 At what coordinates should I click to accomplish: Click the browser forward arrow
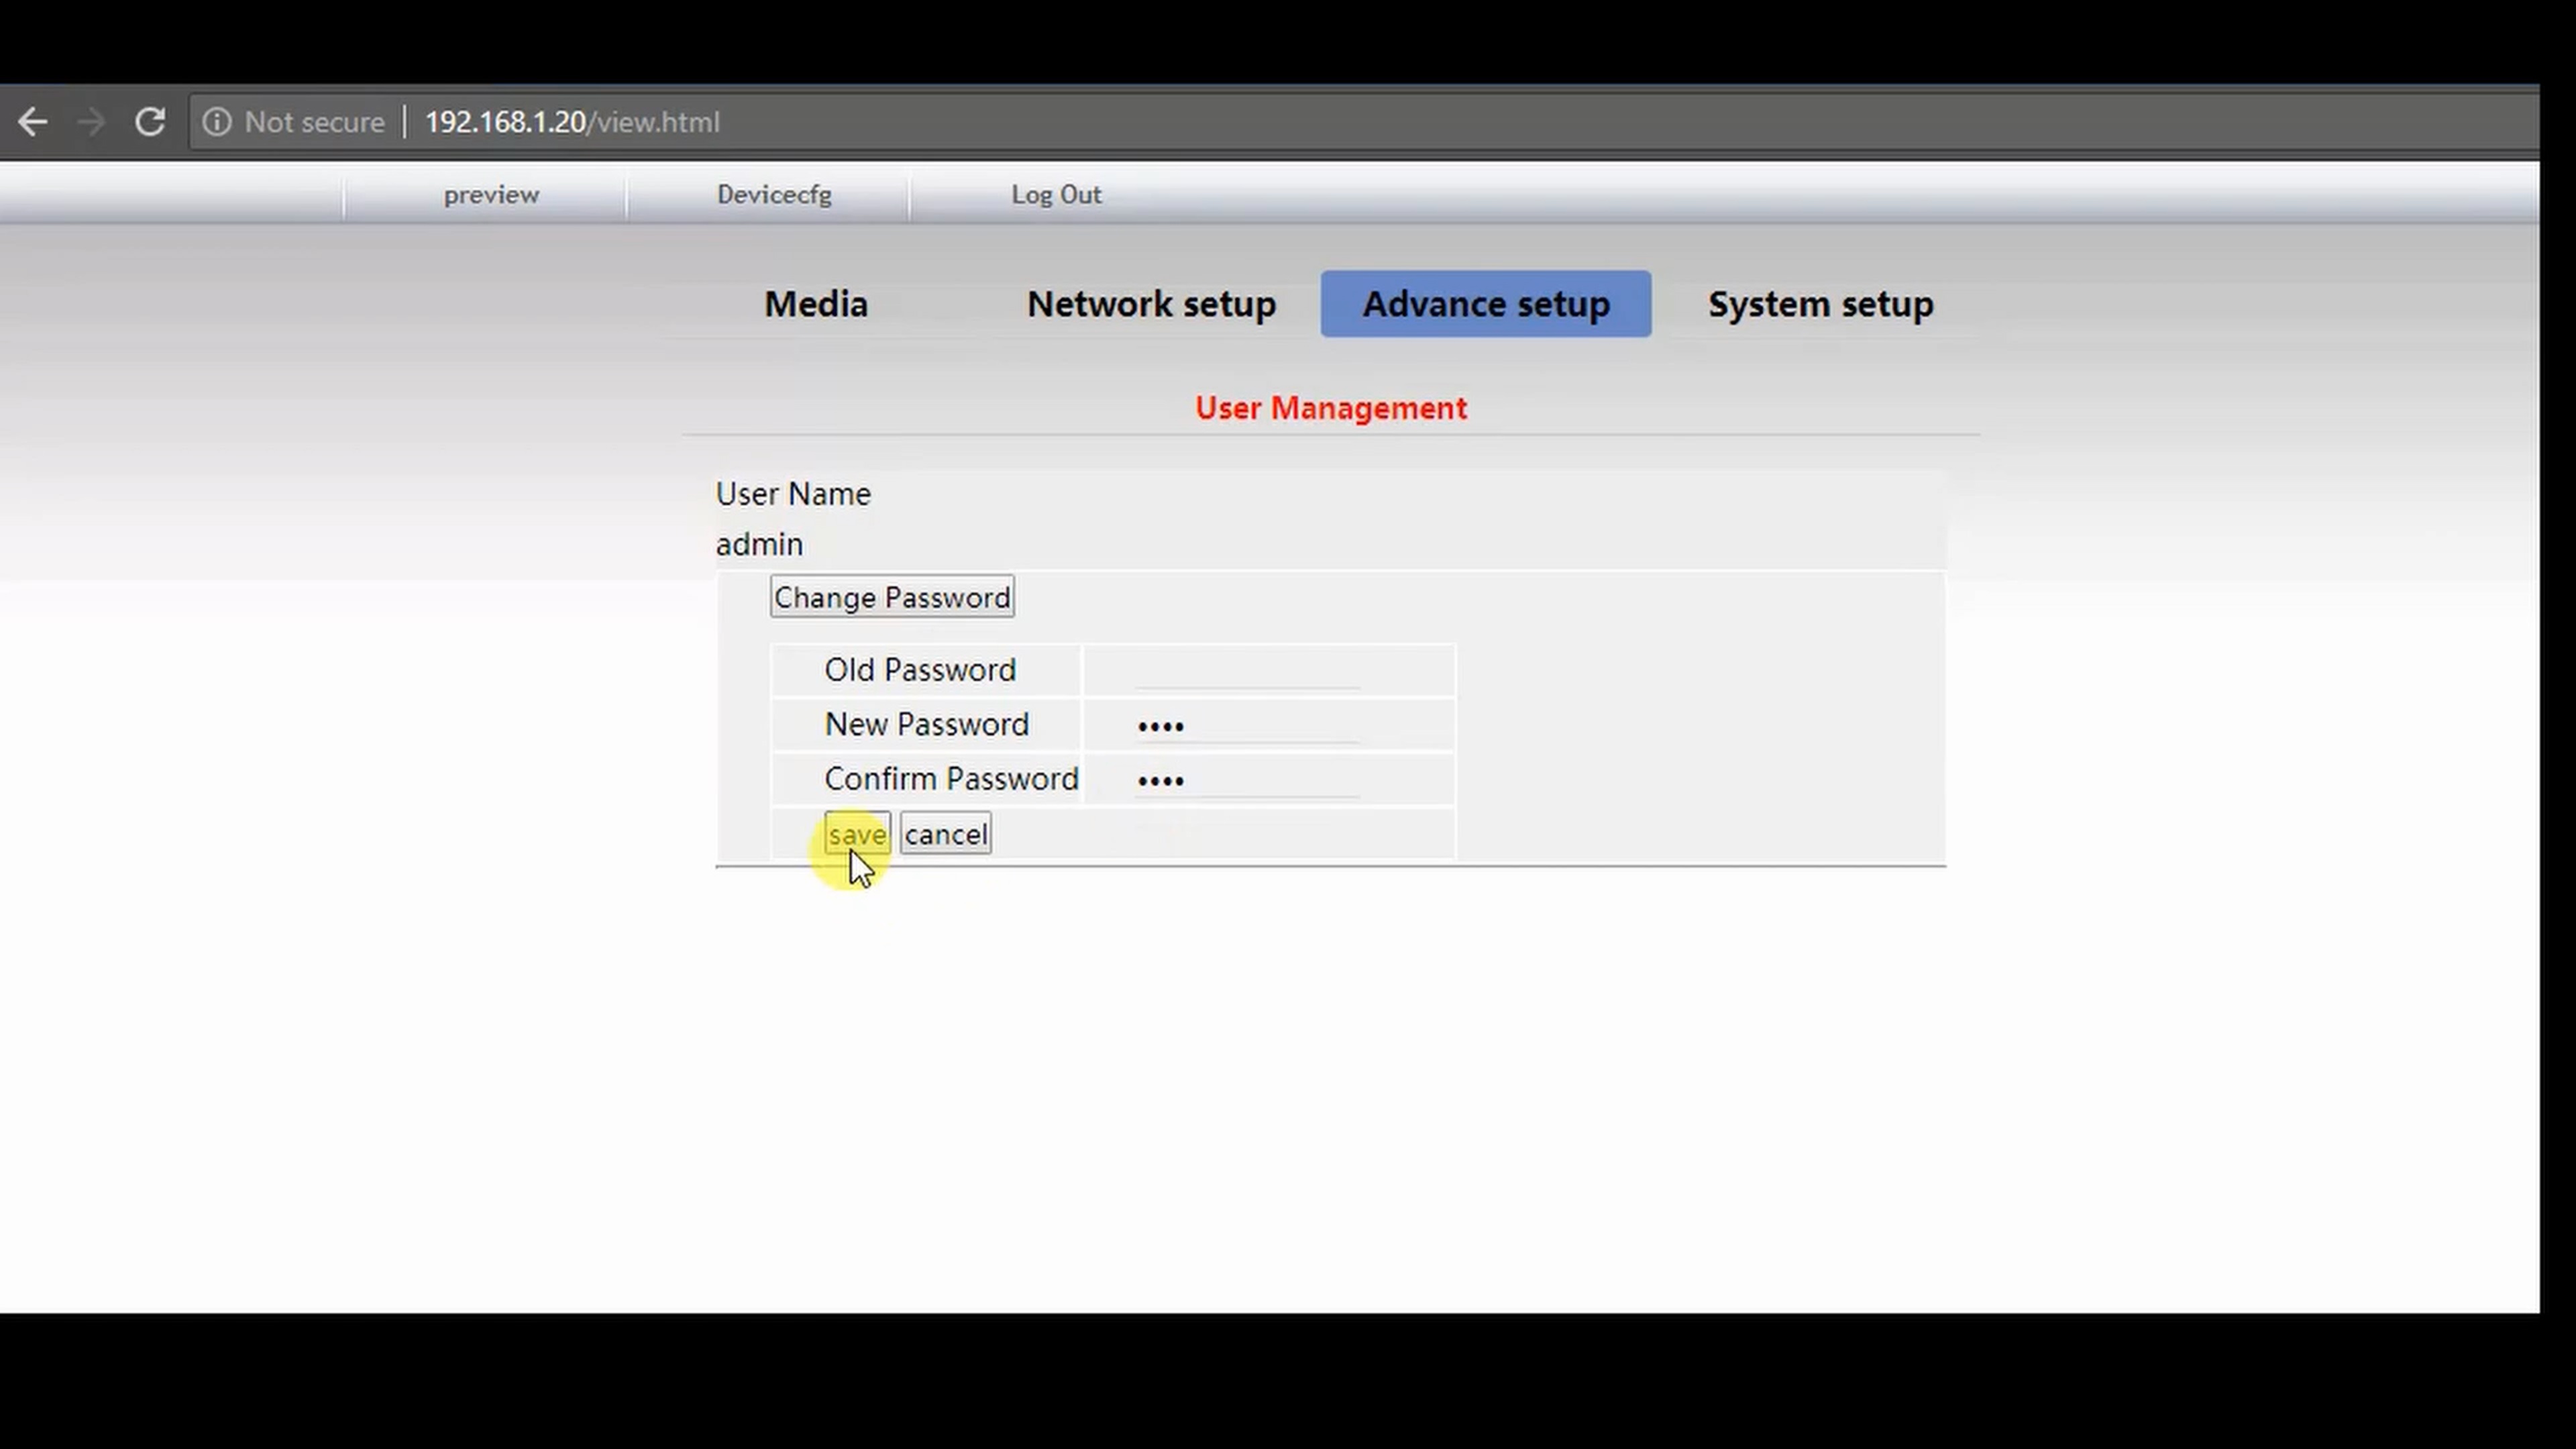coord(91,122)
